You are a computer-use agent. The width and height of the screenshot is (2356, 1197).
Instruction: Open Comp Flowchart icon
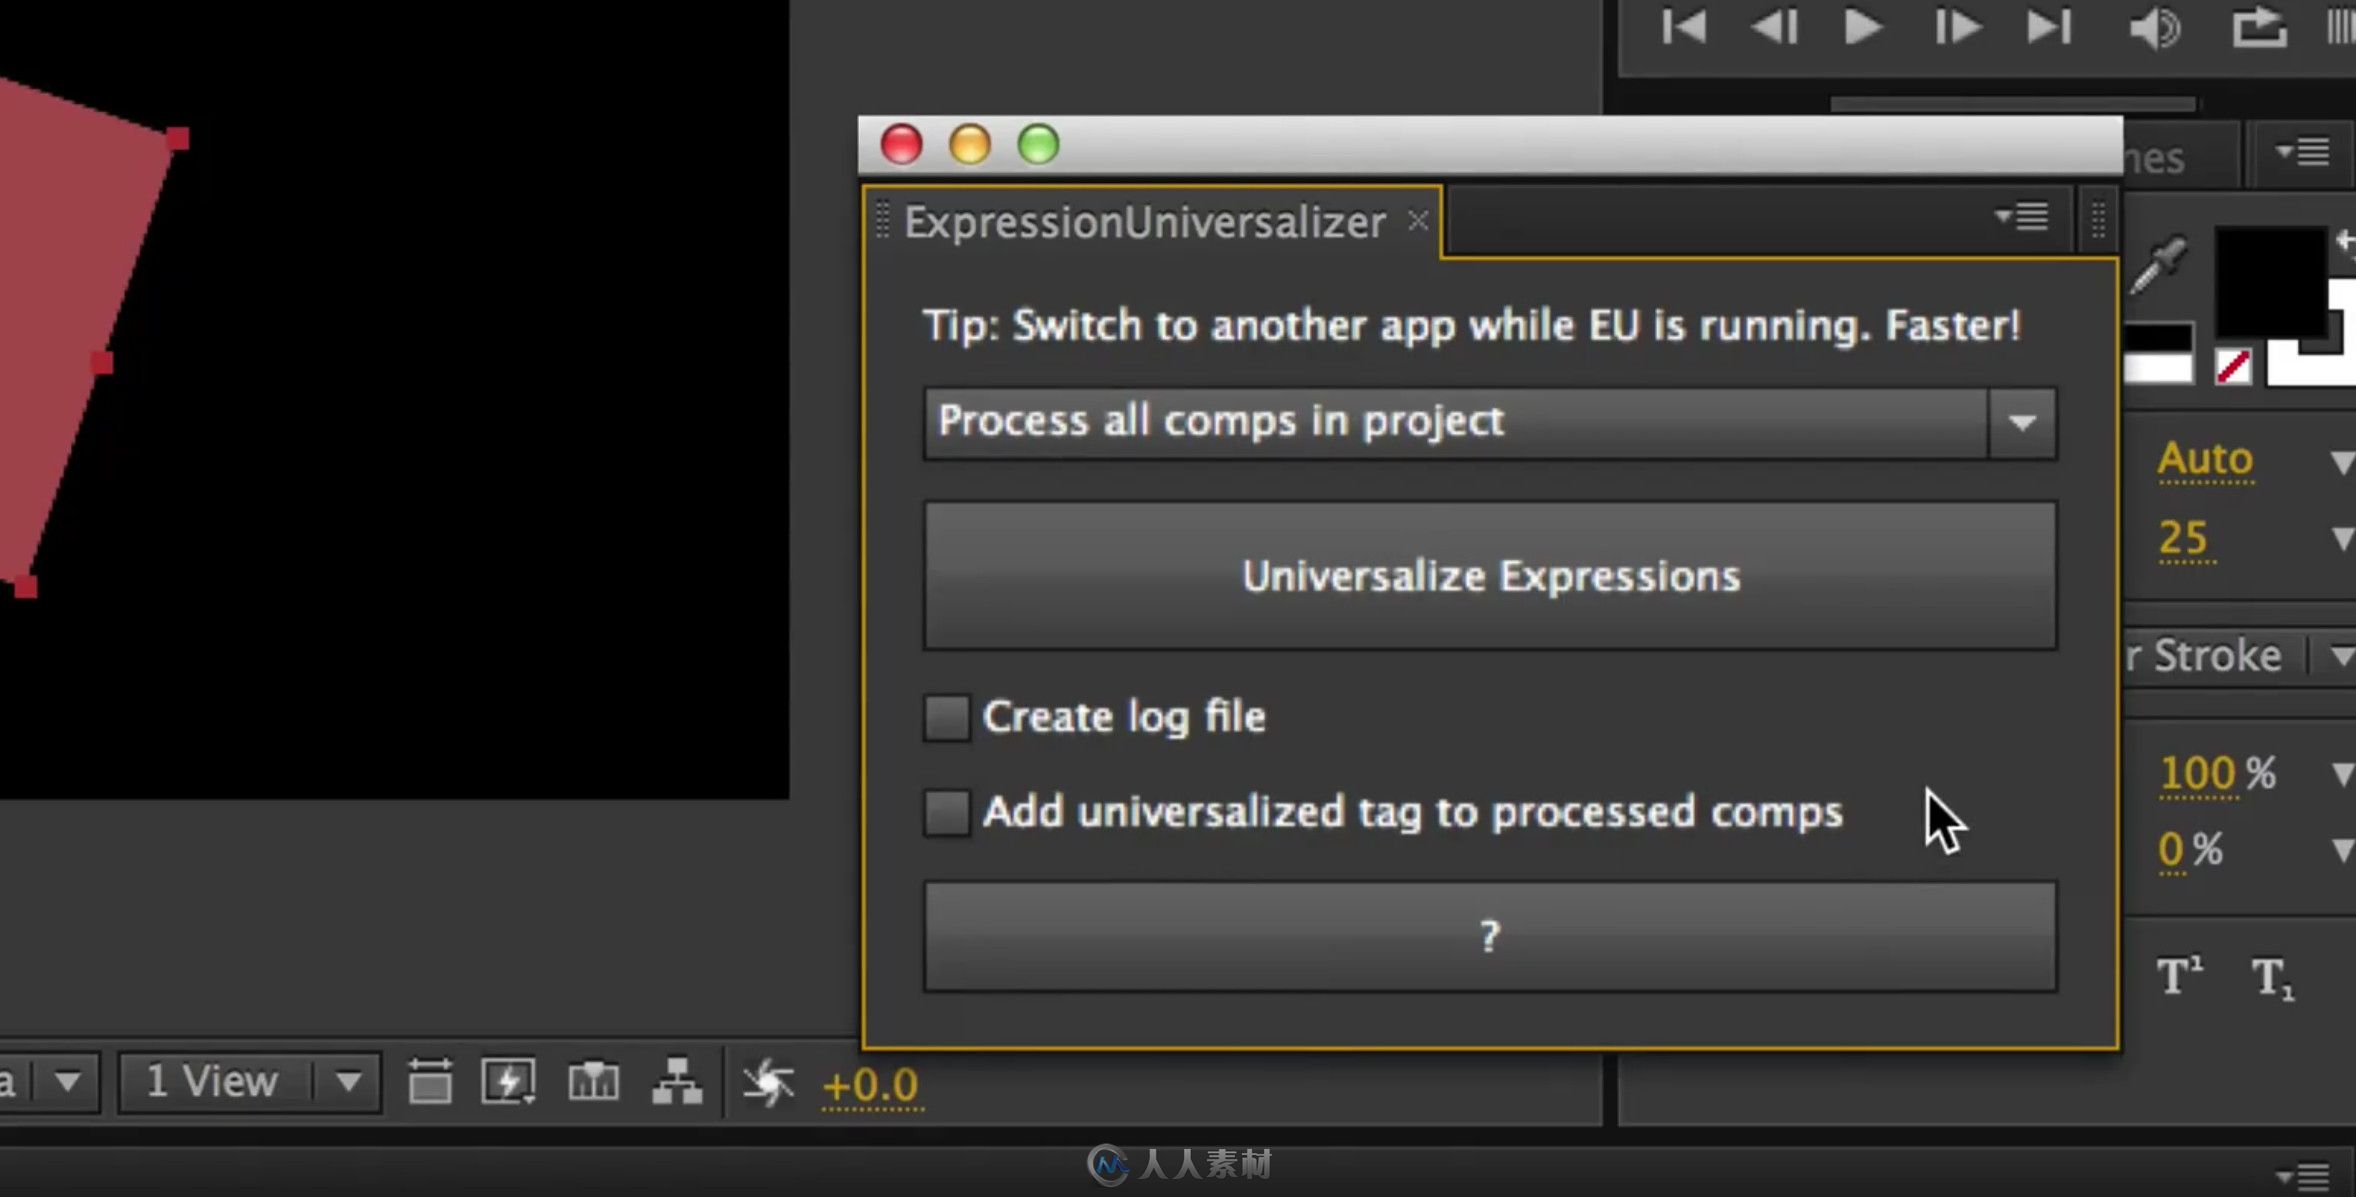click(677, 1082)
